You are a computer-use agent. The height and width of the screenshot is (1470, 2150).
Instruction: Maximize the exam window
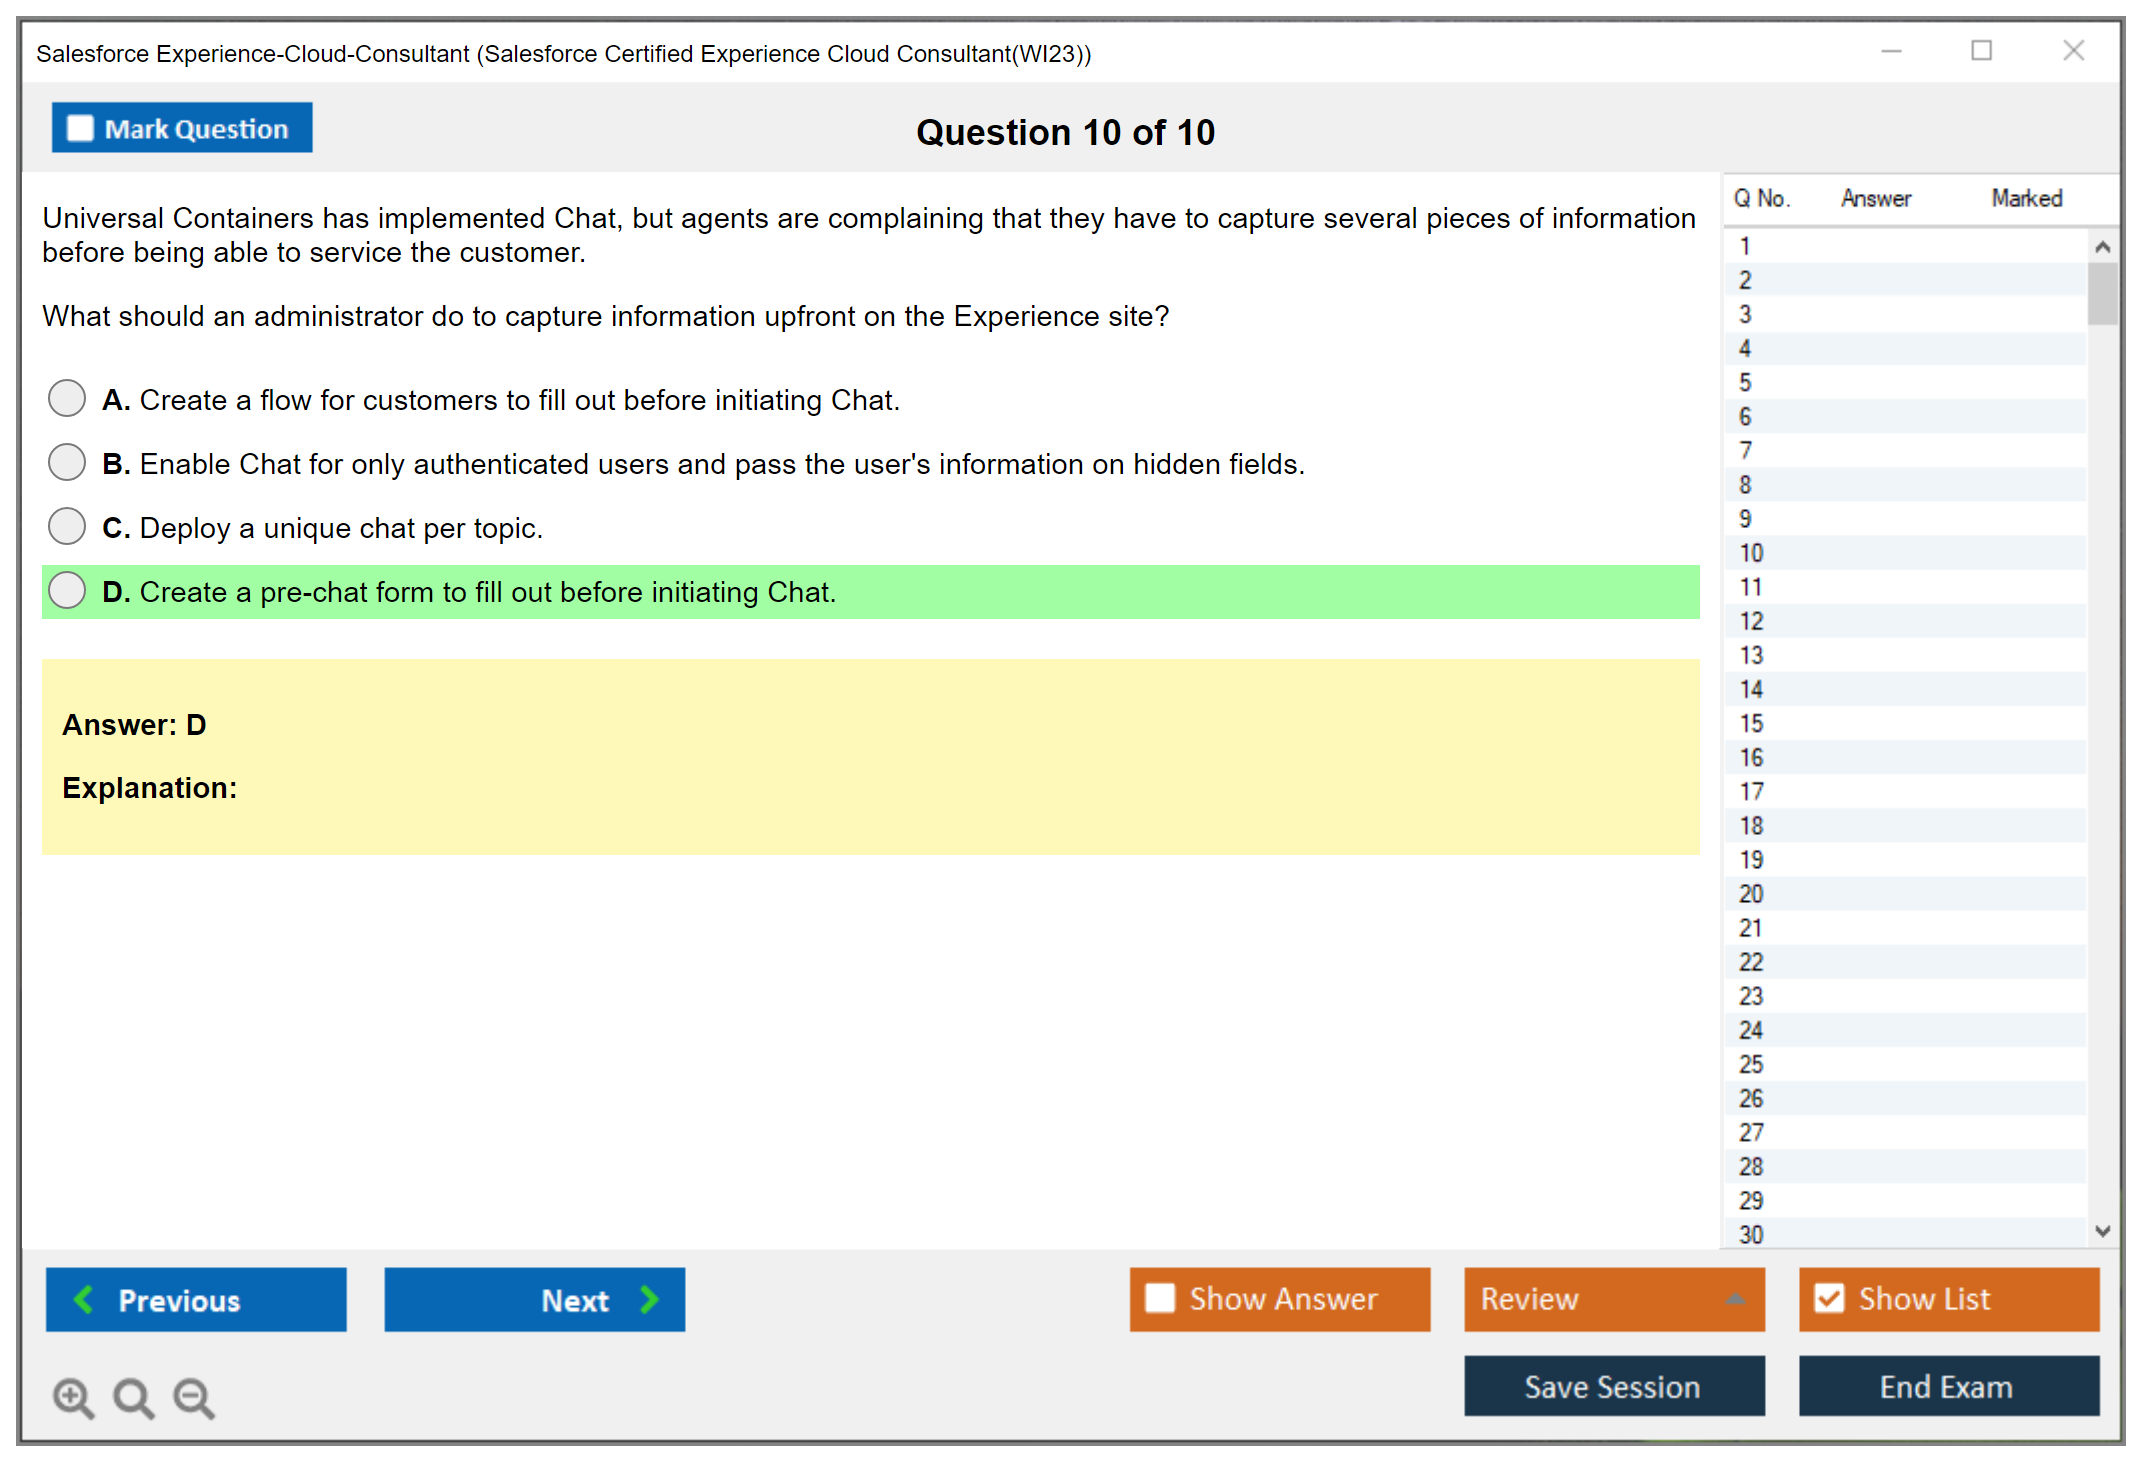click(x=1981, y=51)
